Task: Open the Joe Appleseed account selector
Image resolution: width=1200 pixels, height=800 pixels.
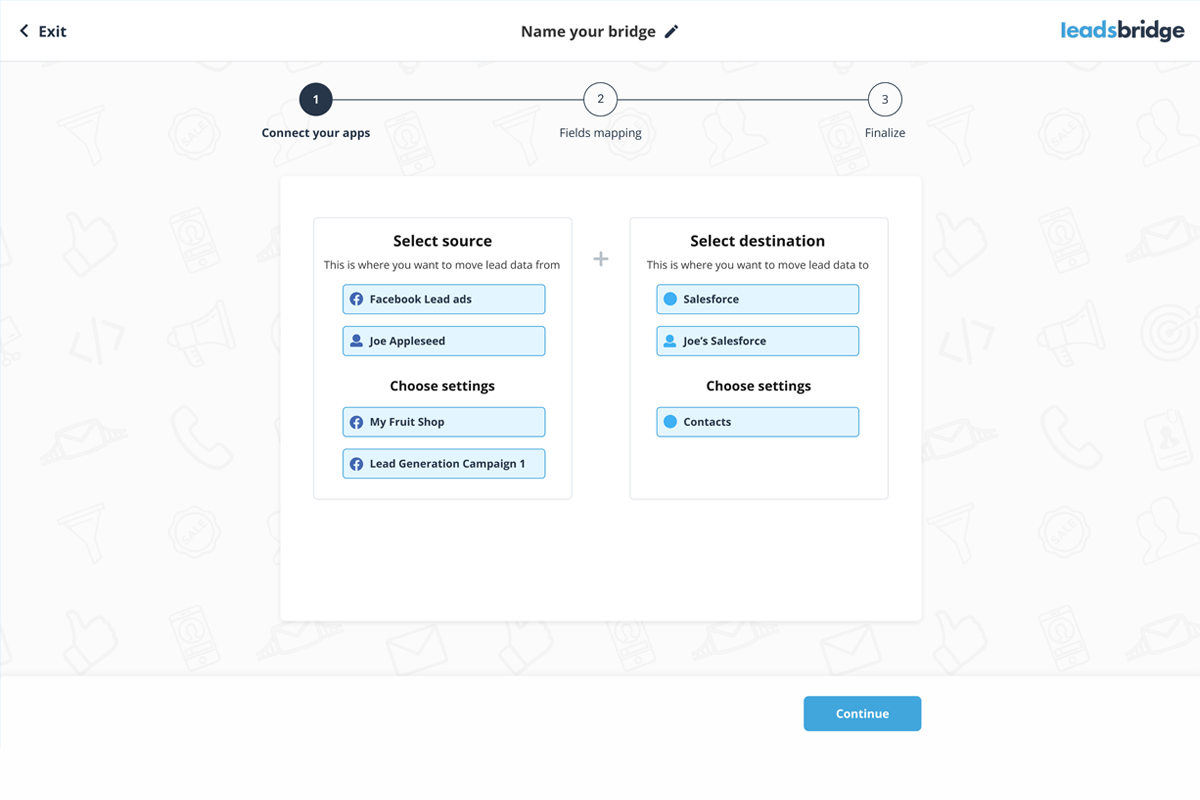Action: click(444, 341)
